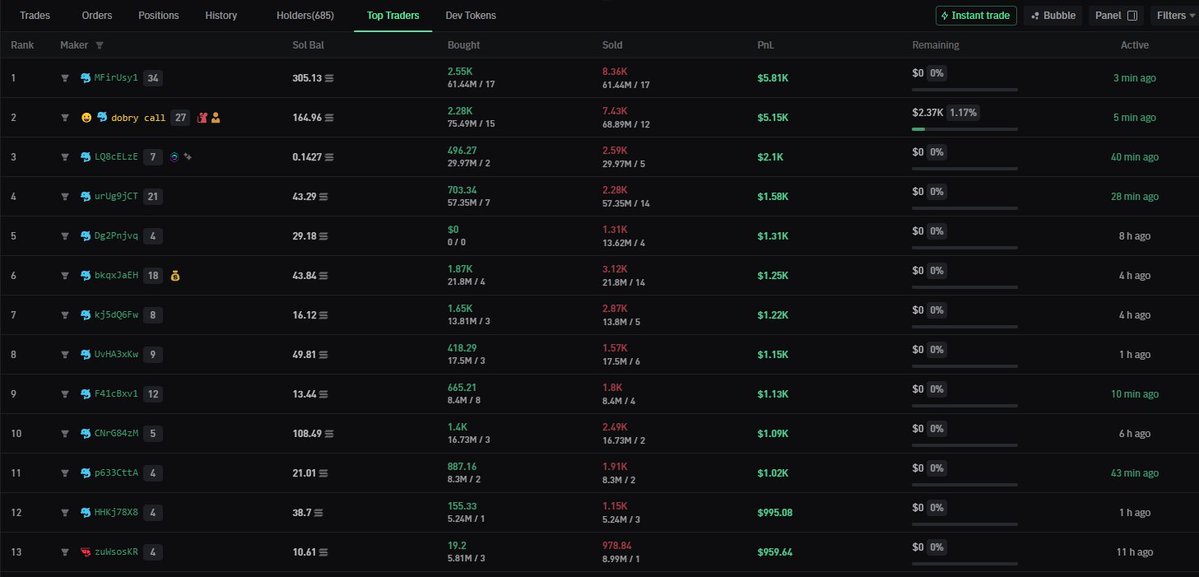
Task: Click the filter funnel in MFirUsy1 row
Action: 65,78
